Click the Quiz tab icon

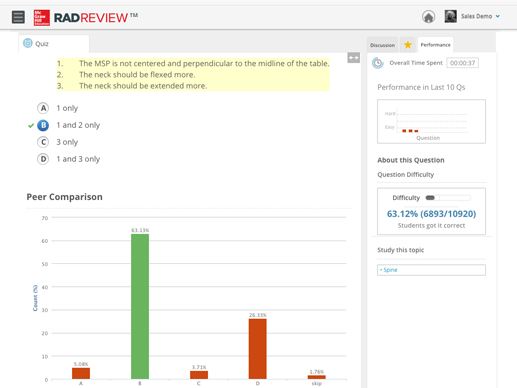(x=28, y=43)
